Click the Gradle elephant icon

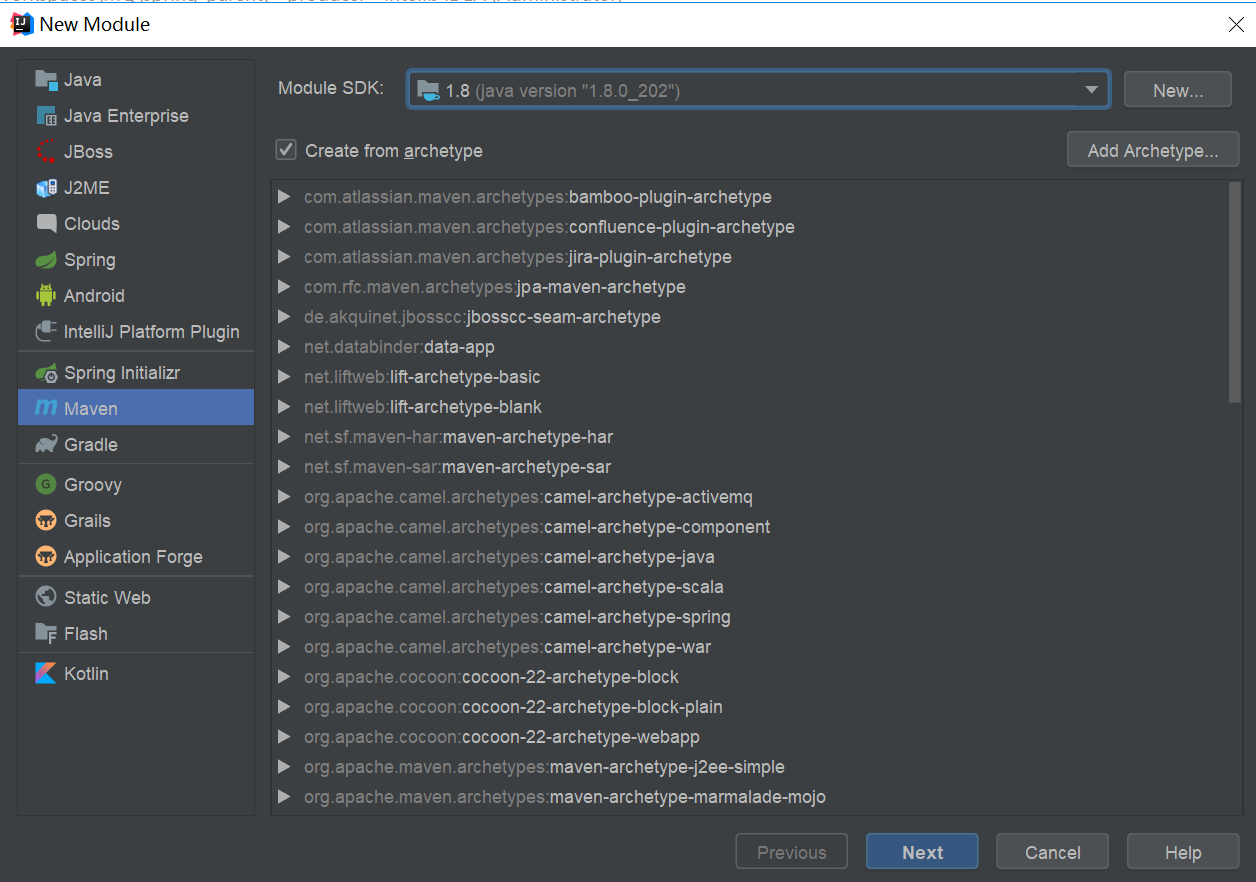tap(46, 445)
